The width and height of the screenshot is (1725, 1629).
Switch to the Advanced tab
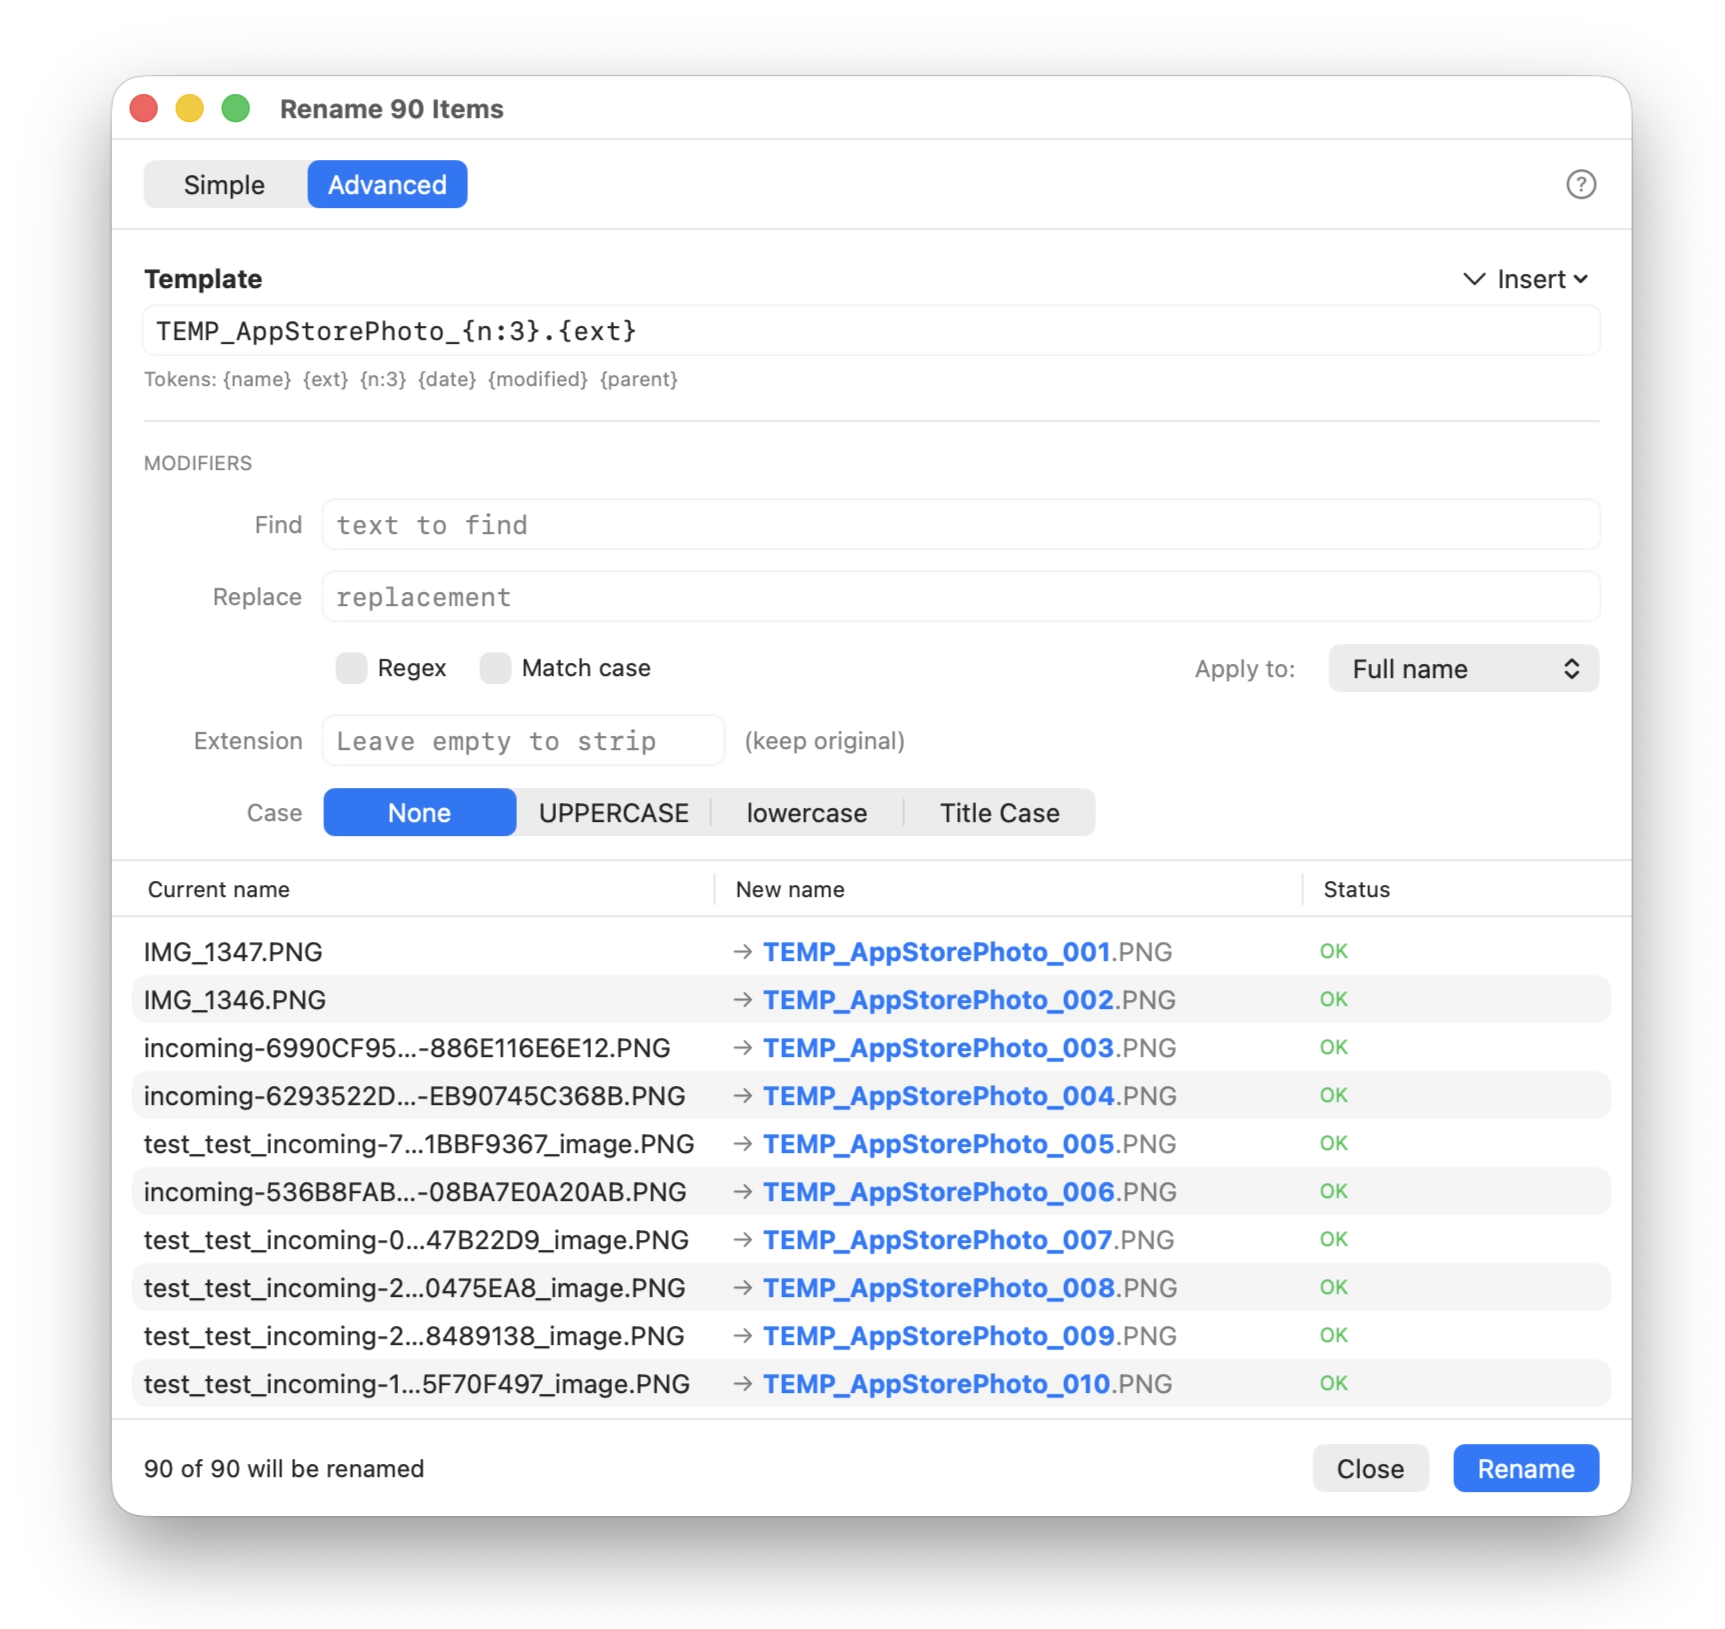point(387,185)
